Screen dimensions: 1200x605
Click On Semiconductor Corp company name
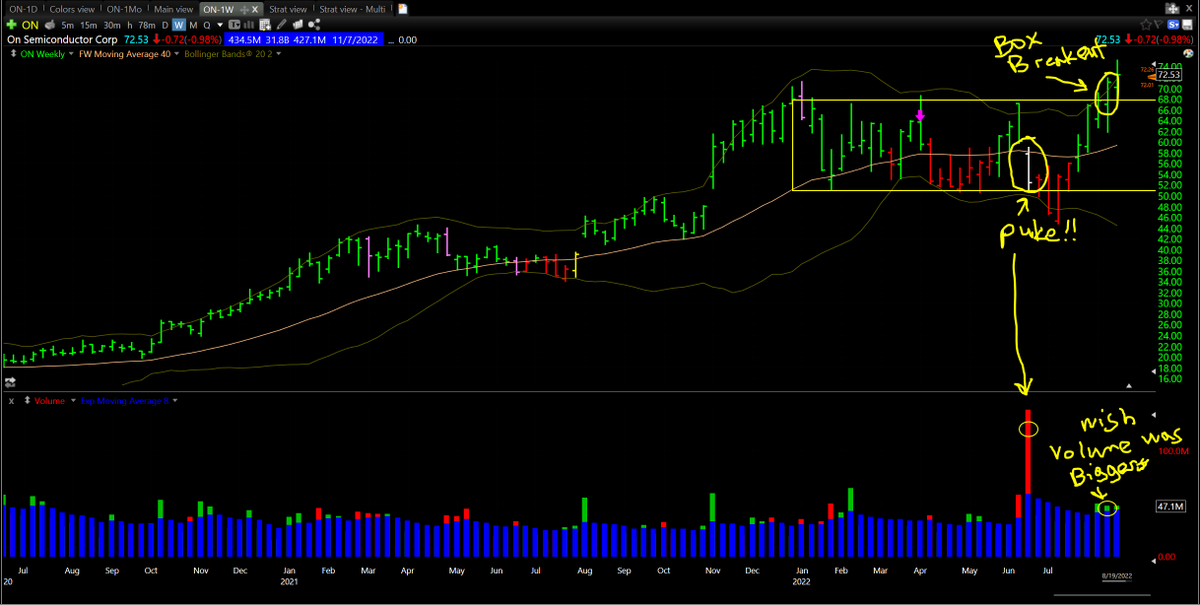click(x=62, y=40)
